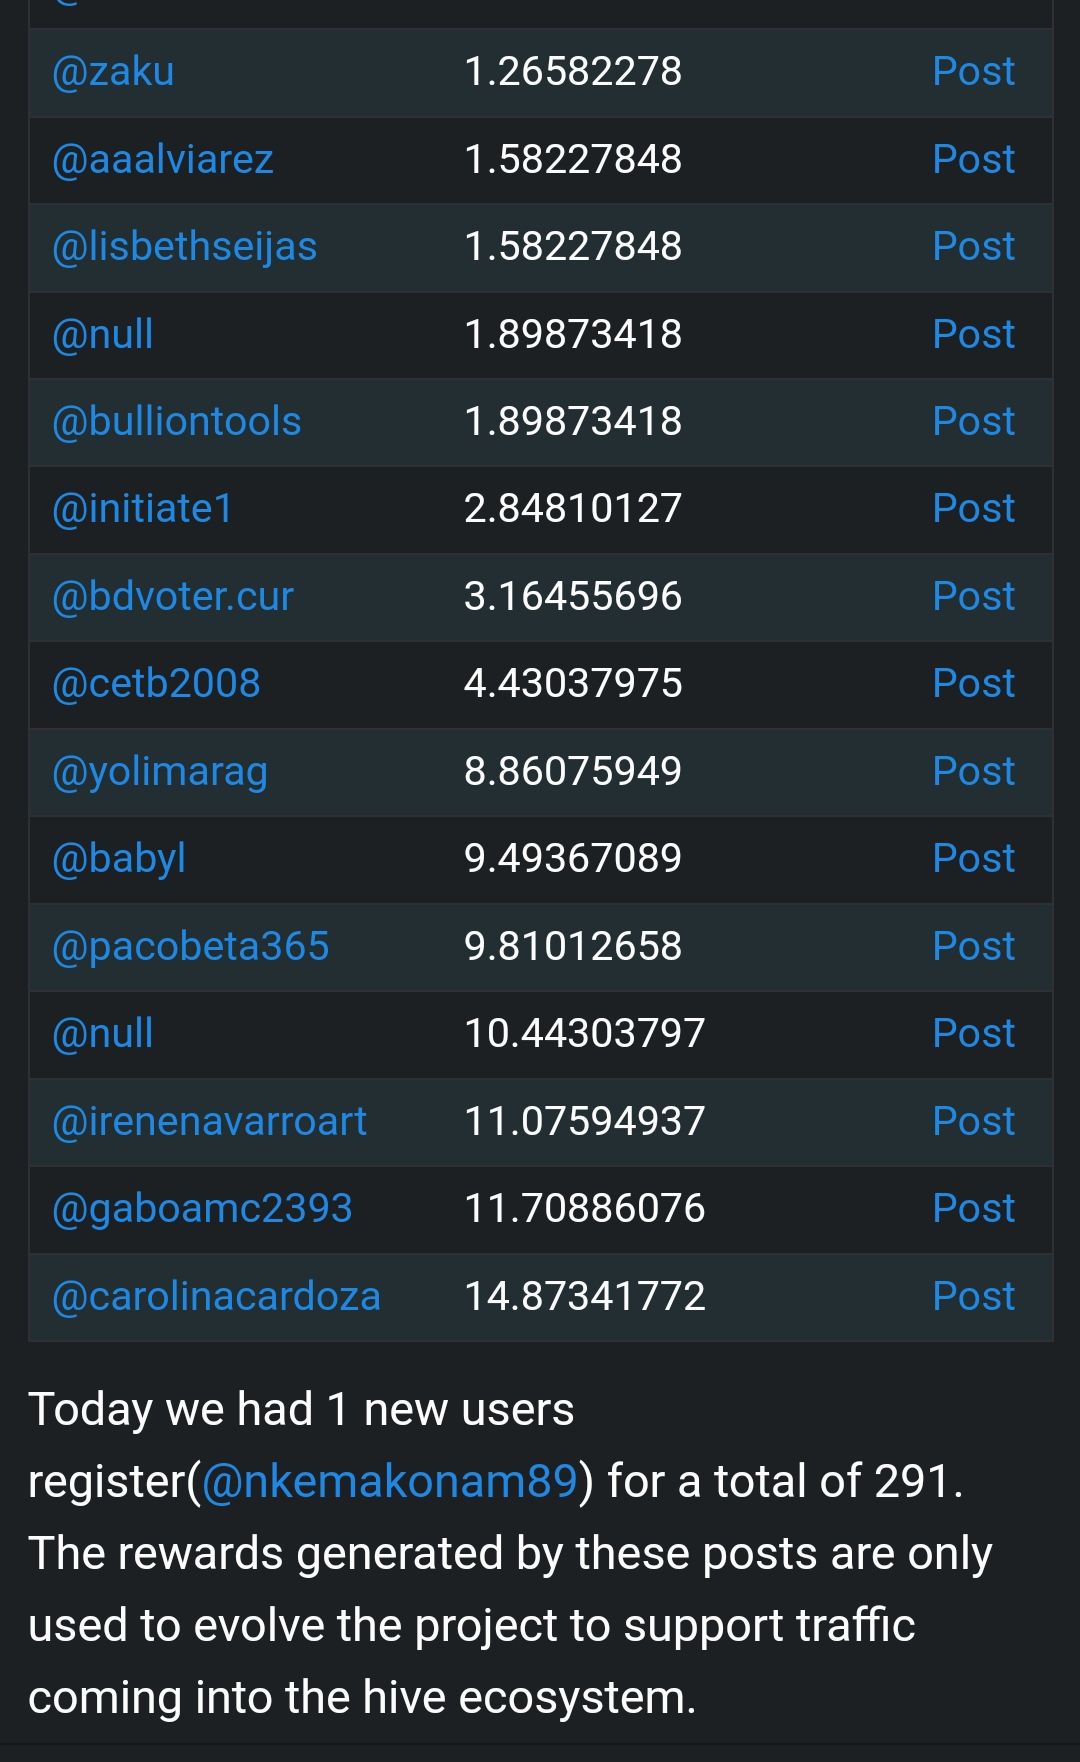Visit the @babyl profile link
Screen dimensions: 1080x1762
pyautogui.click(x=119, y=859)
